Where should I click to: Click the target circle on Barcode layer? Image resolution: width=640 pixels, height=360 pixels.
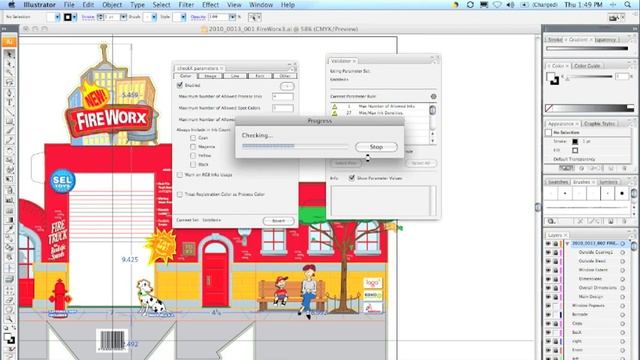[622, 315]
